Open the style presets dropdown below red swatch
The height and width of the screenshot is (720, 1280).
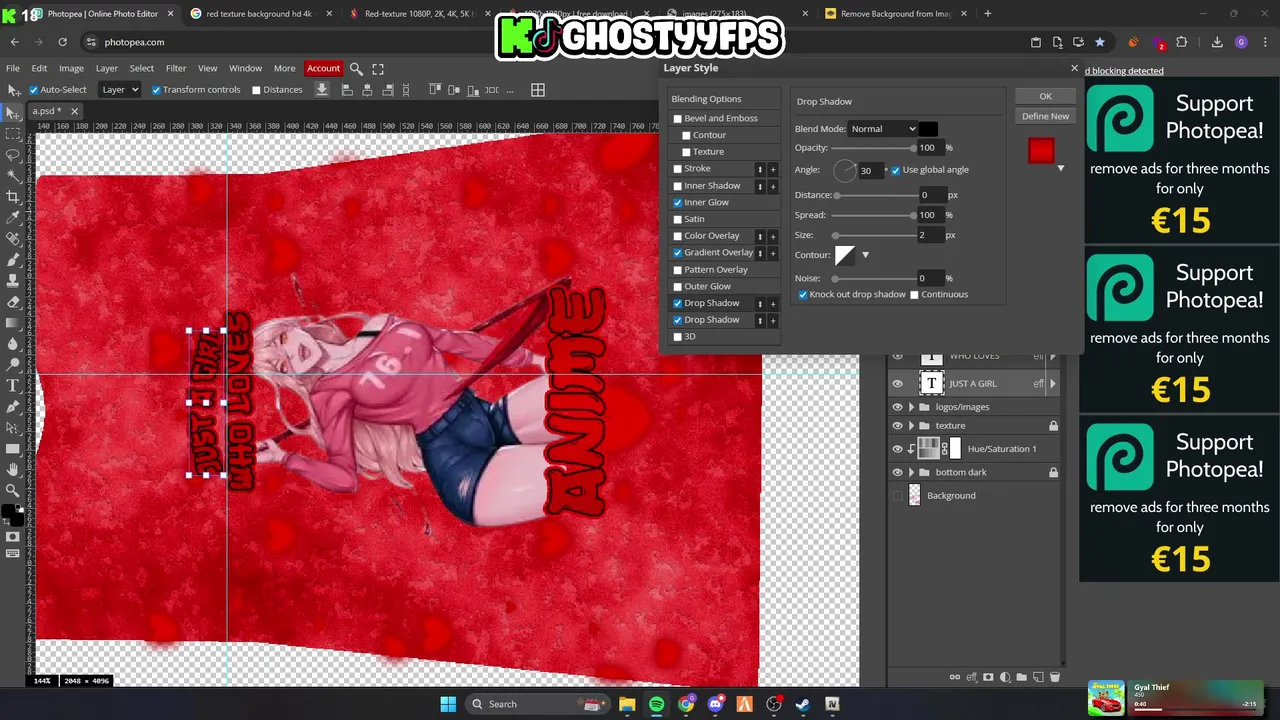point(1061,168)
